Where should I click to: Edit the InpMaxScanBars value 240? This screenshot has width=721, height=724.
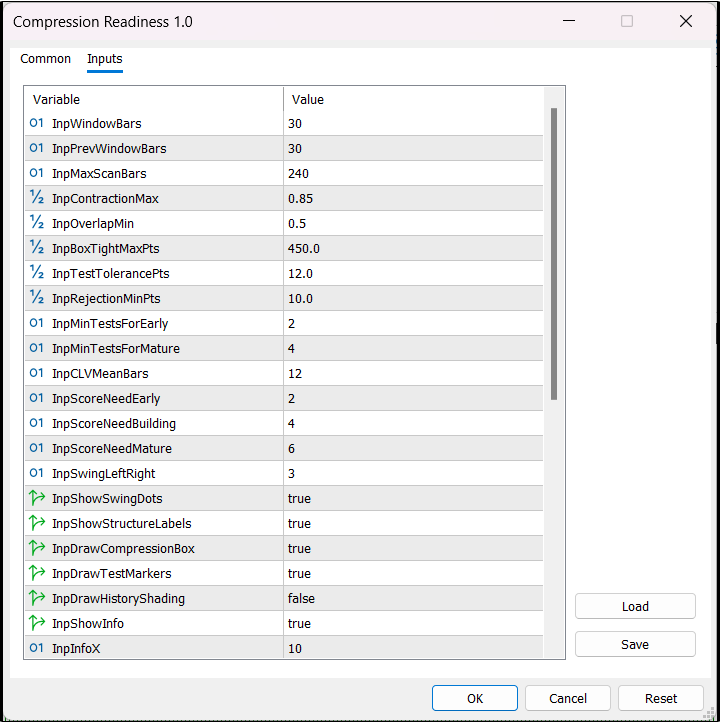click(x=414, y=174)
